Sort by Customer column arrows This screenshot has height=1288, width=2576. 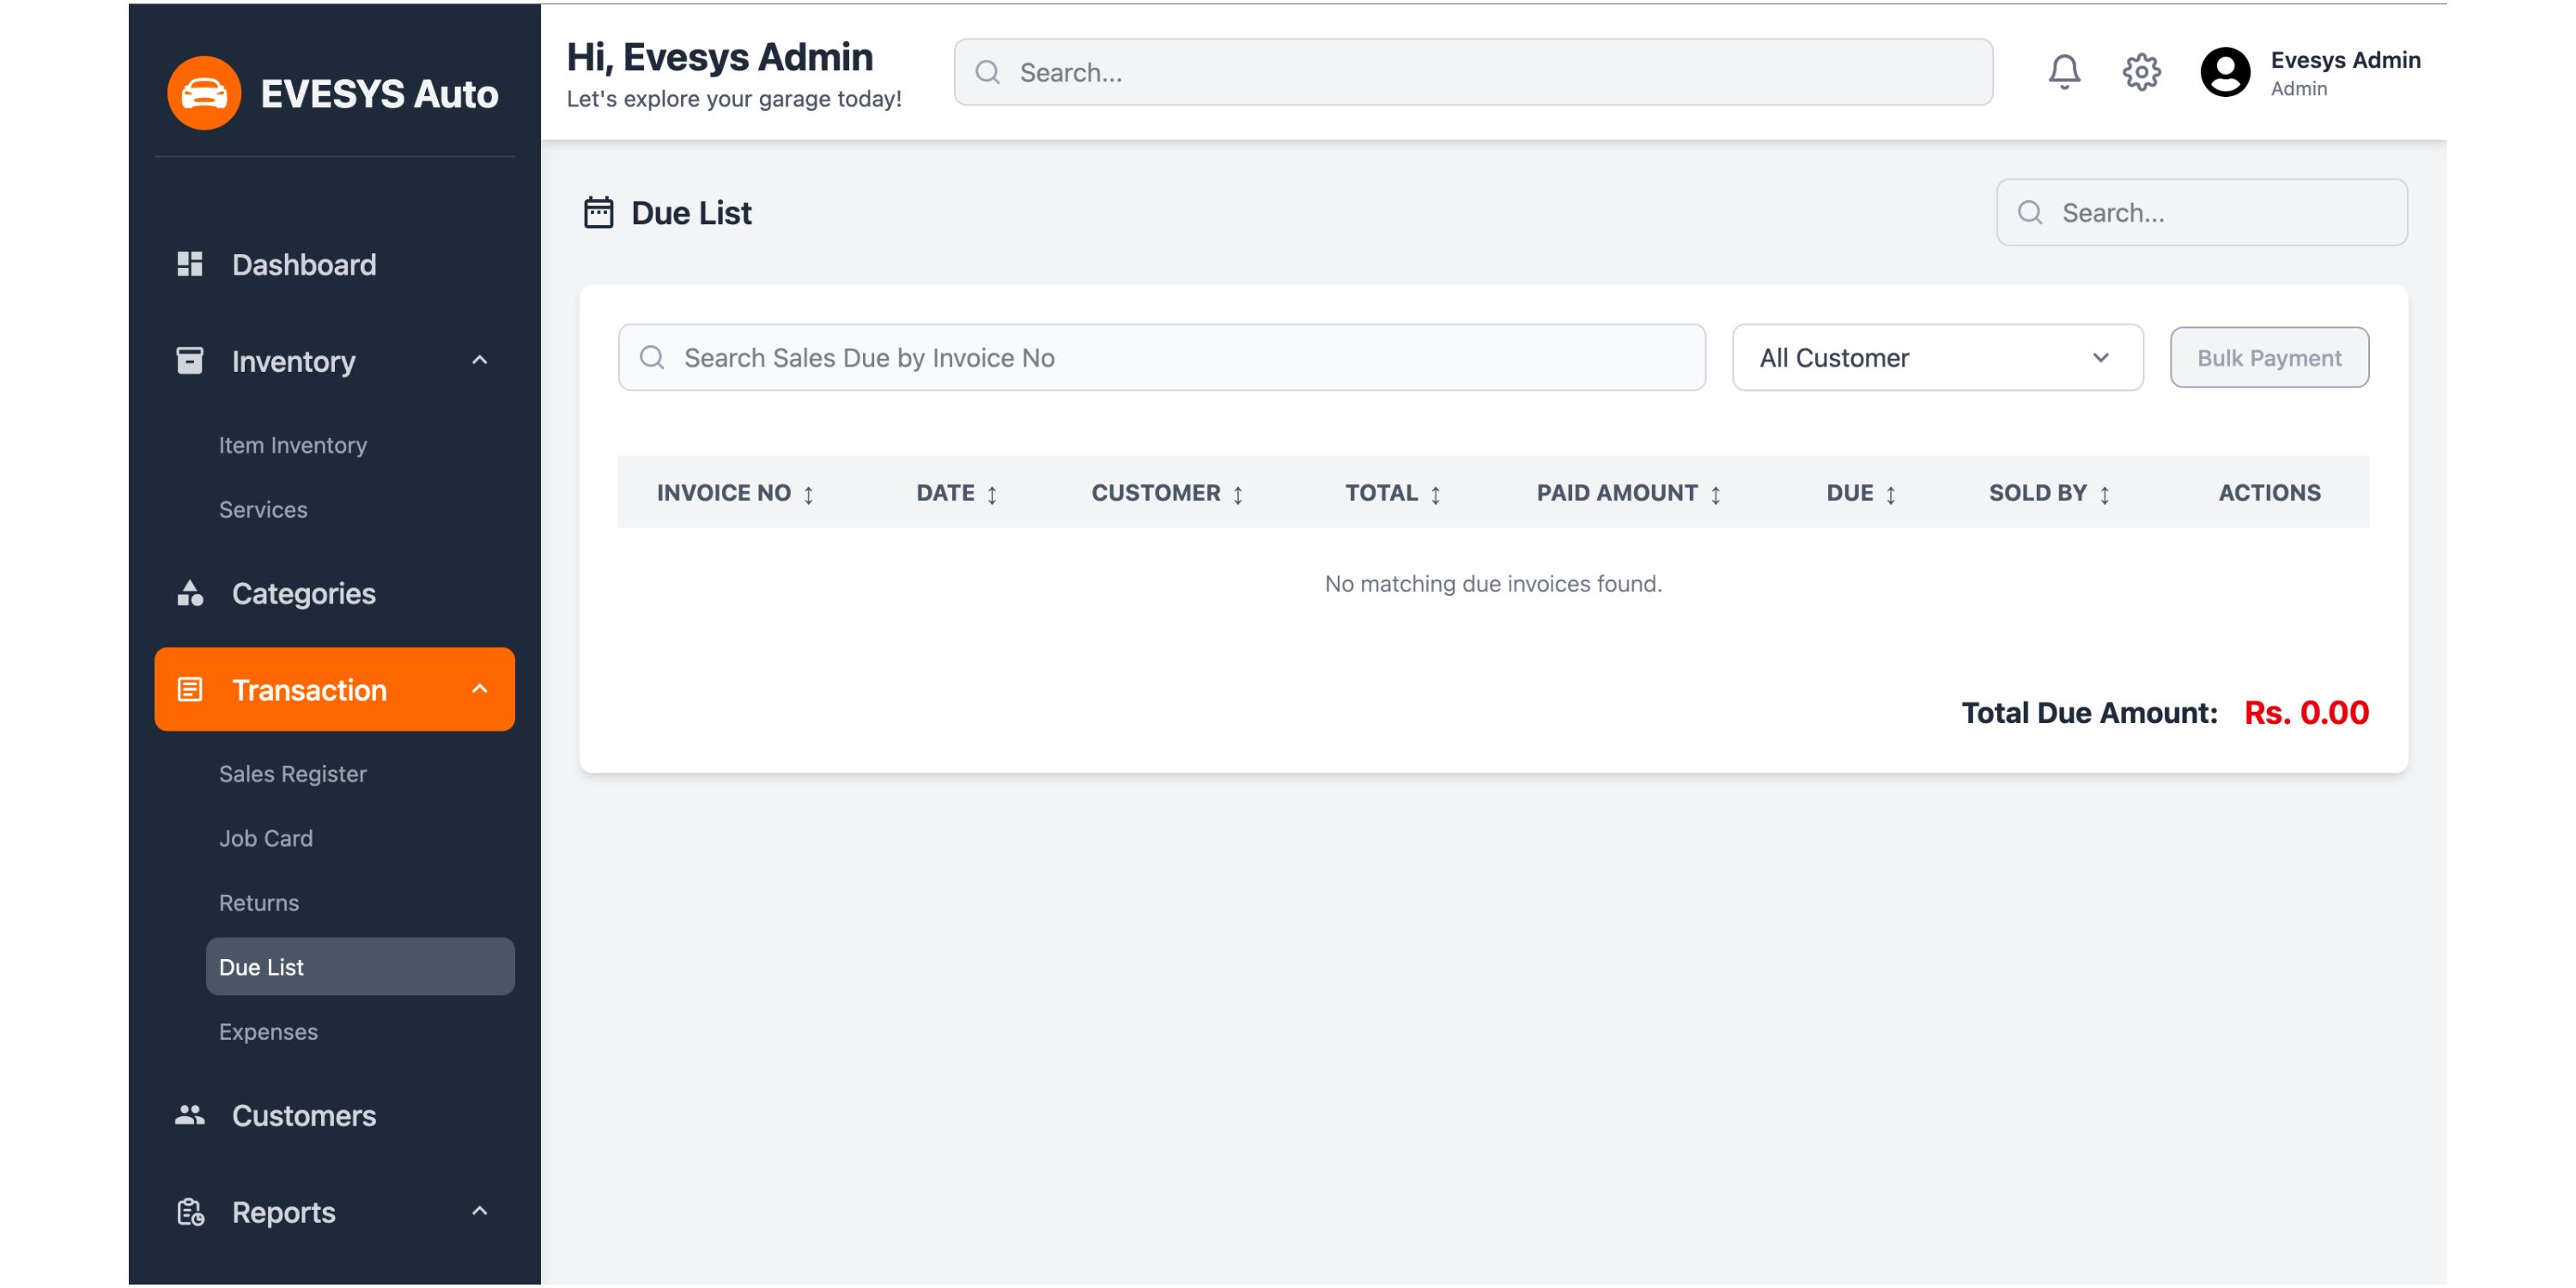(1237, 494)
